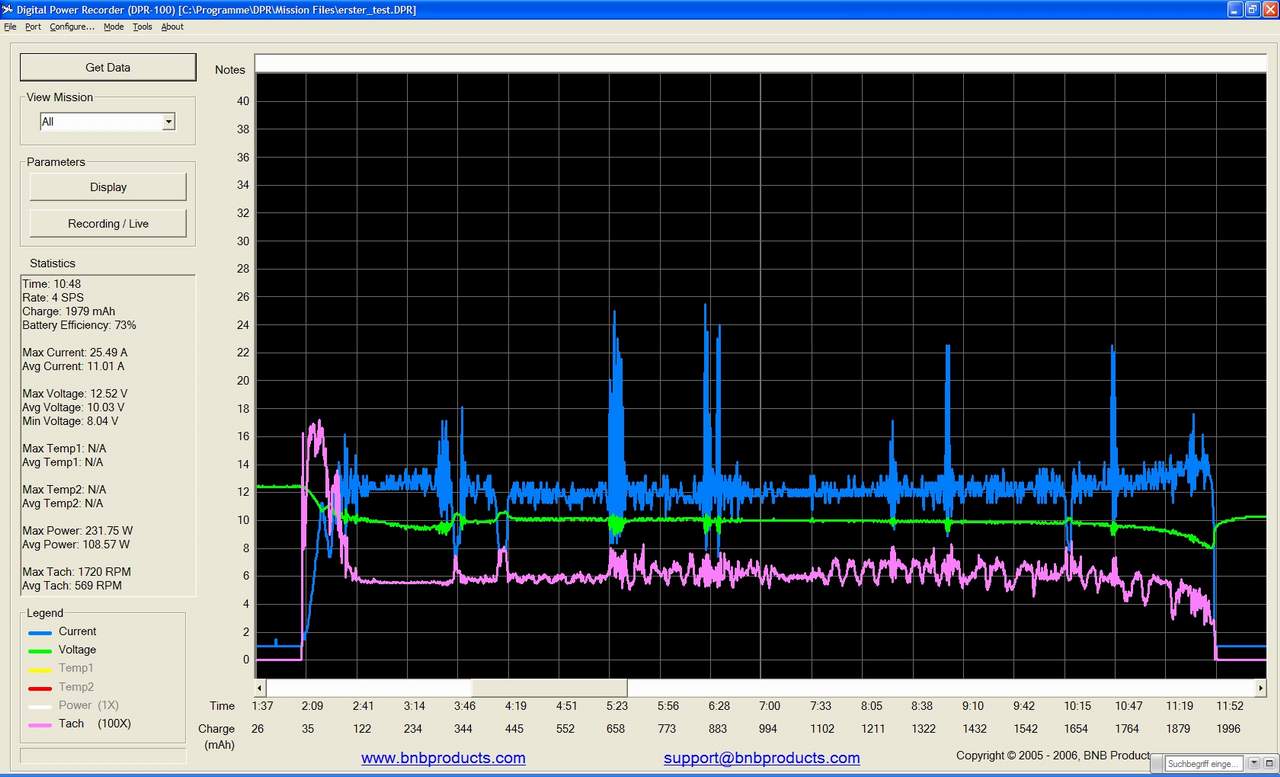This screenshot has width=1280, height=777.
Task: Click the Max Current: 25.49 A statistic
Action: tap(75, 353)
